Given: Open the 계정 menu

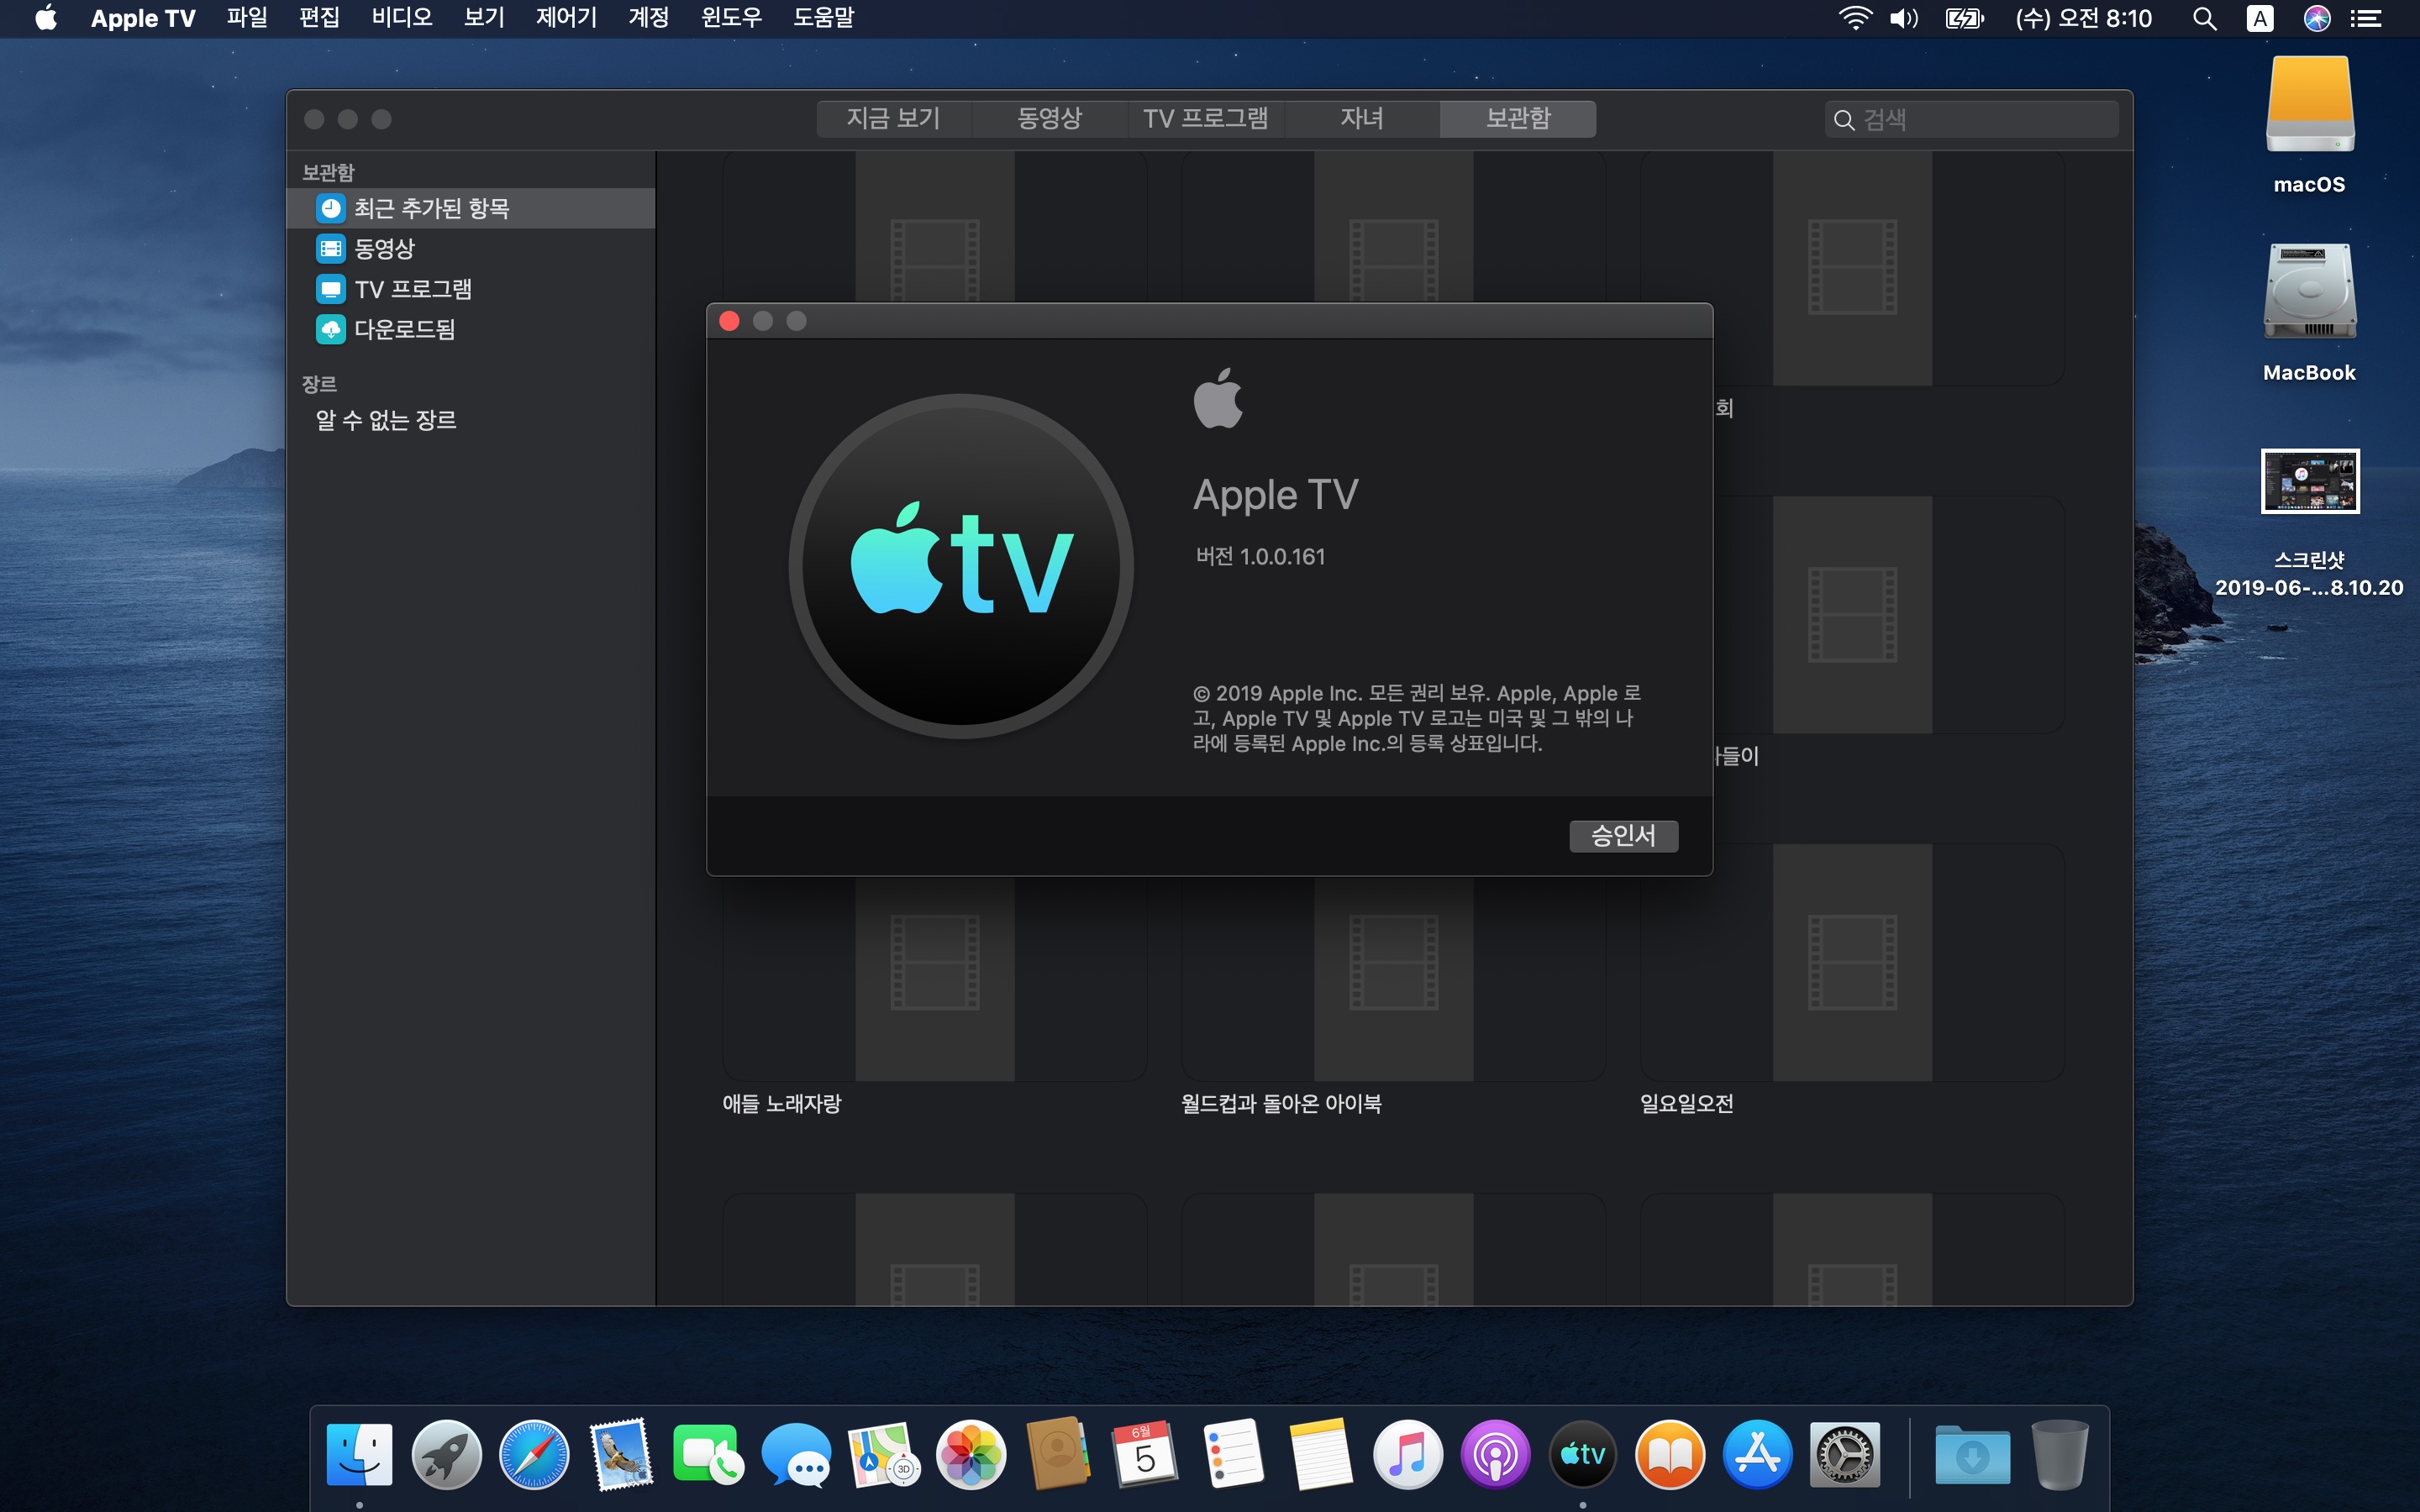Looking at the screenshot, I should 648,18.
